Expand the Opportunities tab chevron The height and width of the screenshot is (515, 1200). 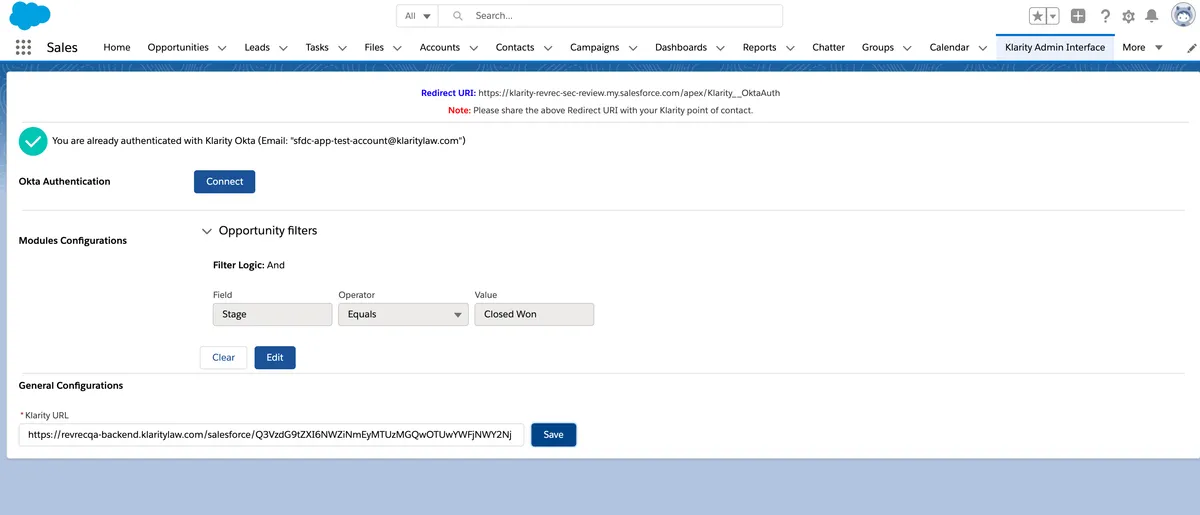click(222, 47)
